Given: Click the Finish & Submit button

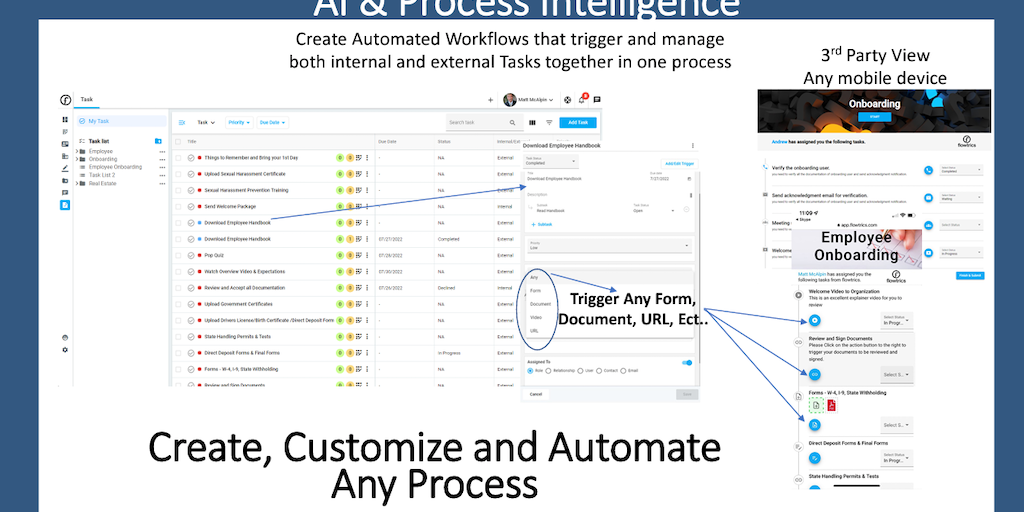Looking at the screenshot, I should pyautogui.click(x=971, y=276).
